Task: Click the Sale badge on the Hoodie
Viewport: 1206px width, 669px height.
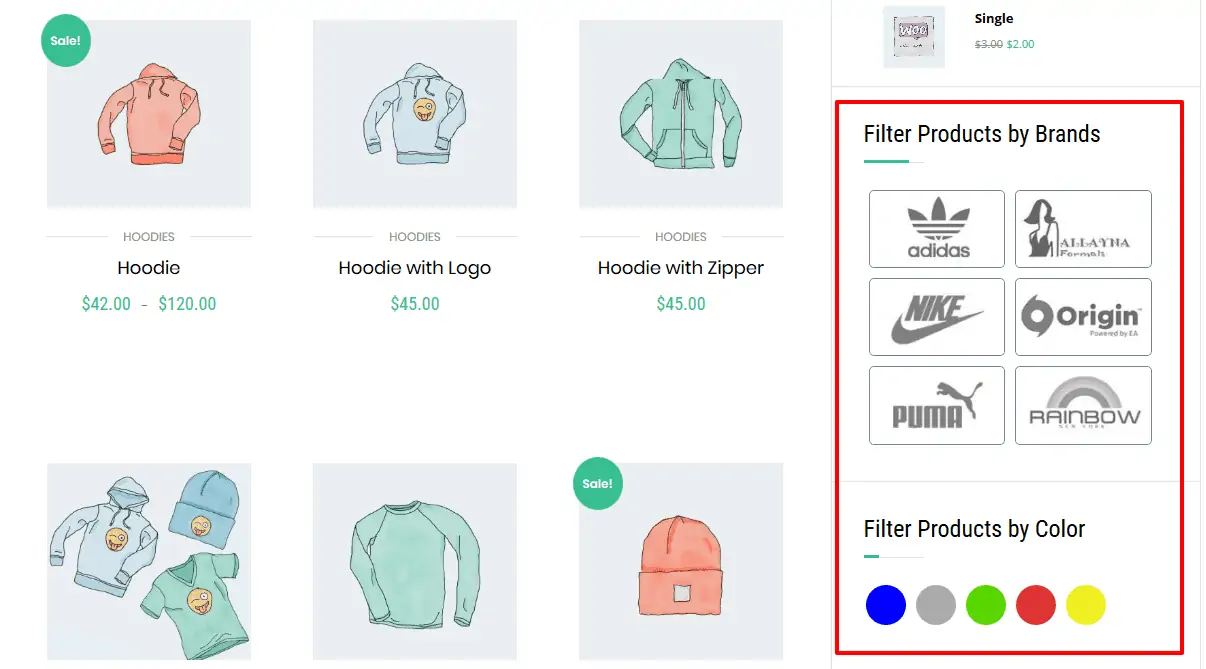Action: pos(66,41)
